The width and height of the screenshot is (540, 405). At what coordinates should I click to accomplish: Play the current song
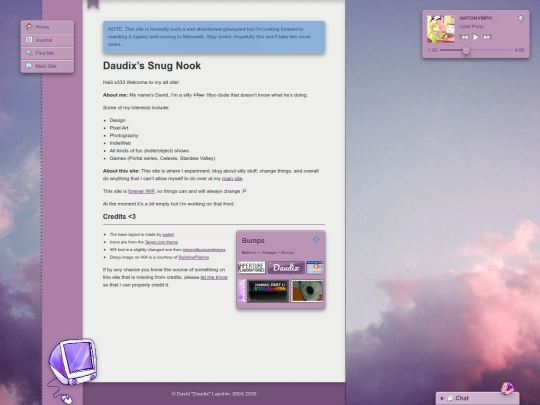tap(476, 37)
